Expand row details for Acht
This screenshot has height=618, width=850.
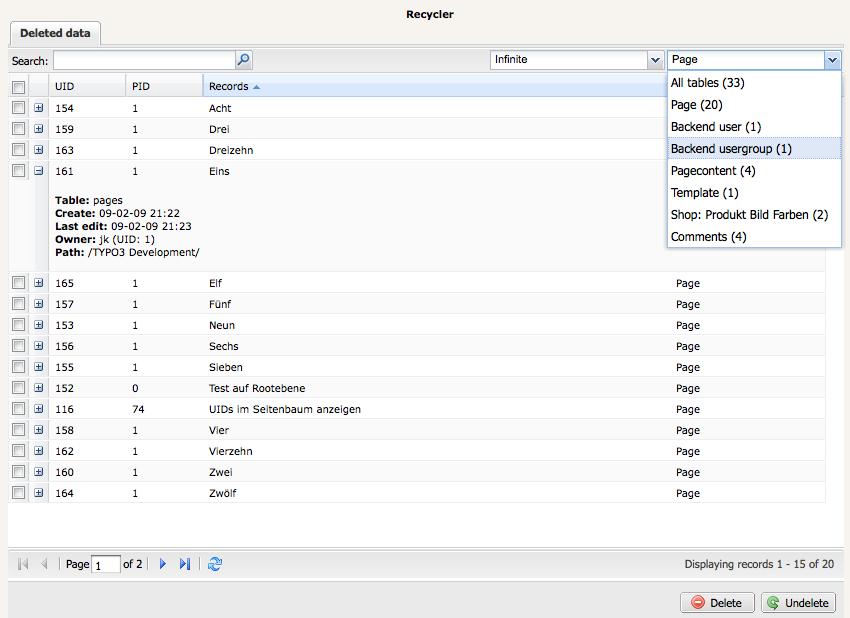(39, 108)
